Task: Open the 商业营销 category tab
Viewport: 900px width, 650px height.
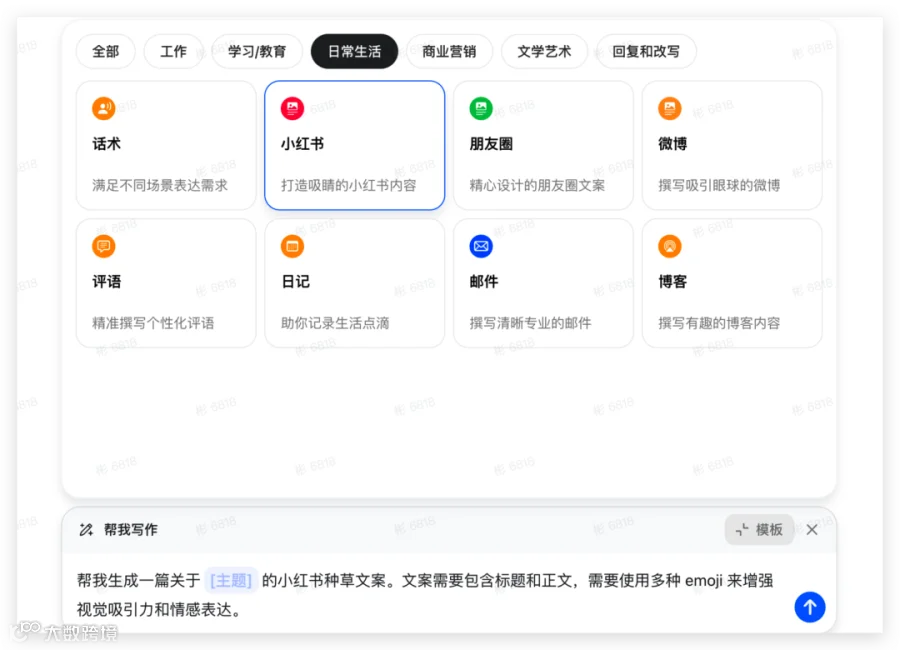Action: pyautogui.click(x=449, y=52)
